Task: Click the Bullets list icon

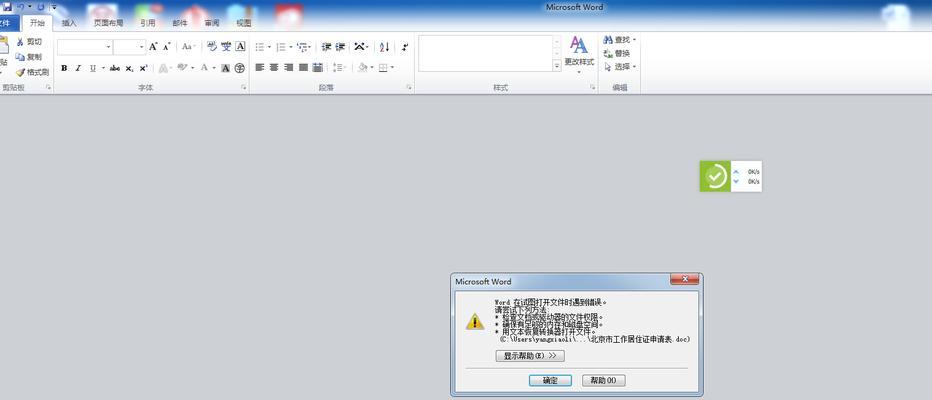Action: click(260, 46)
